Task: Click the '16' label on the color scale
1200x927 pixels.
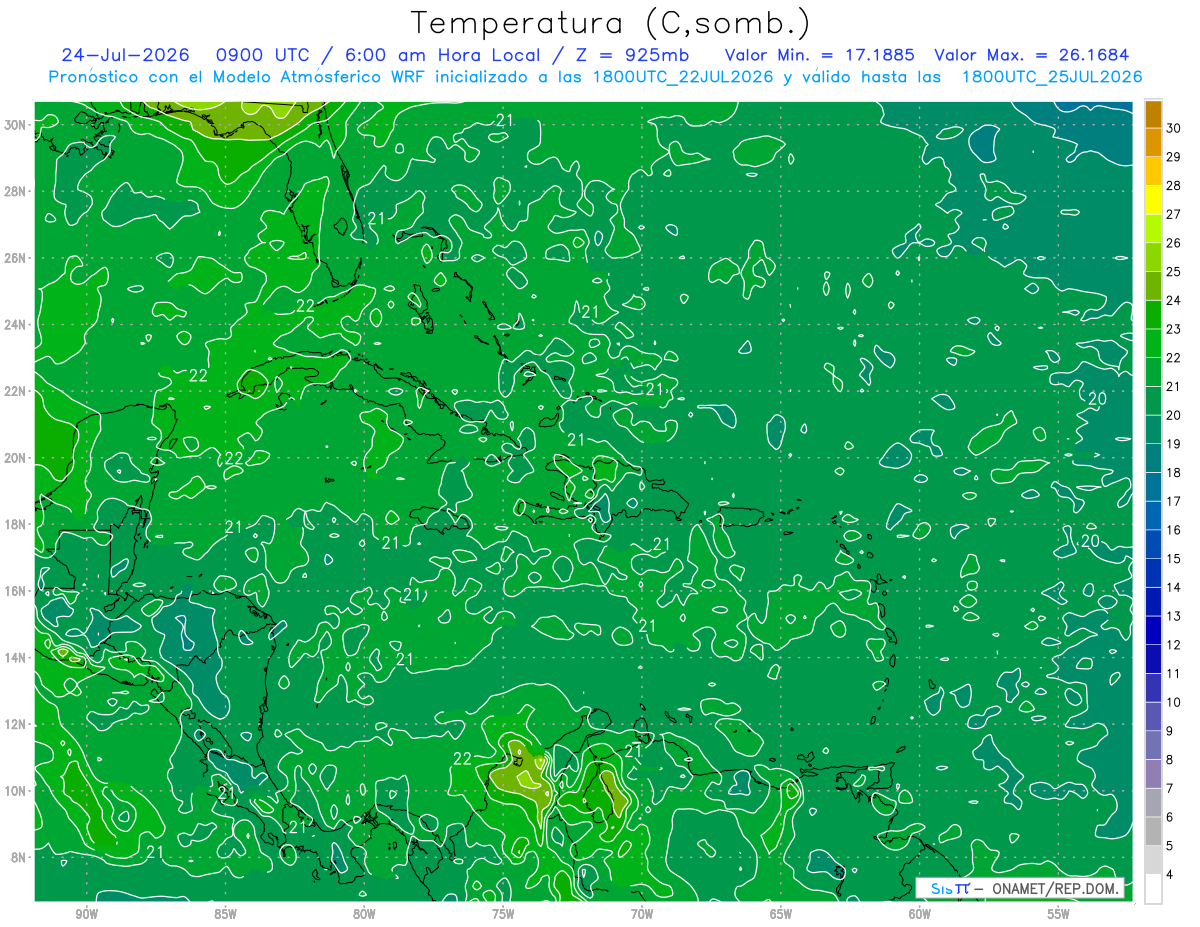Action: point(1174,530)
